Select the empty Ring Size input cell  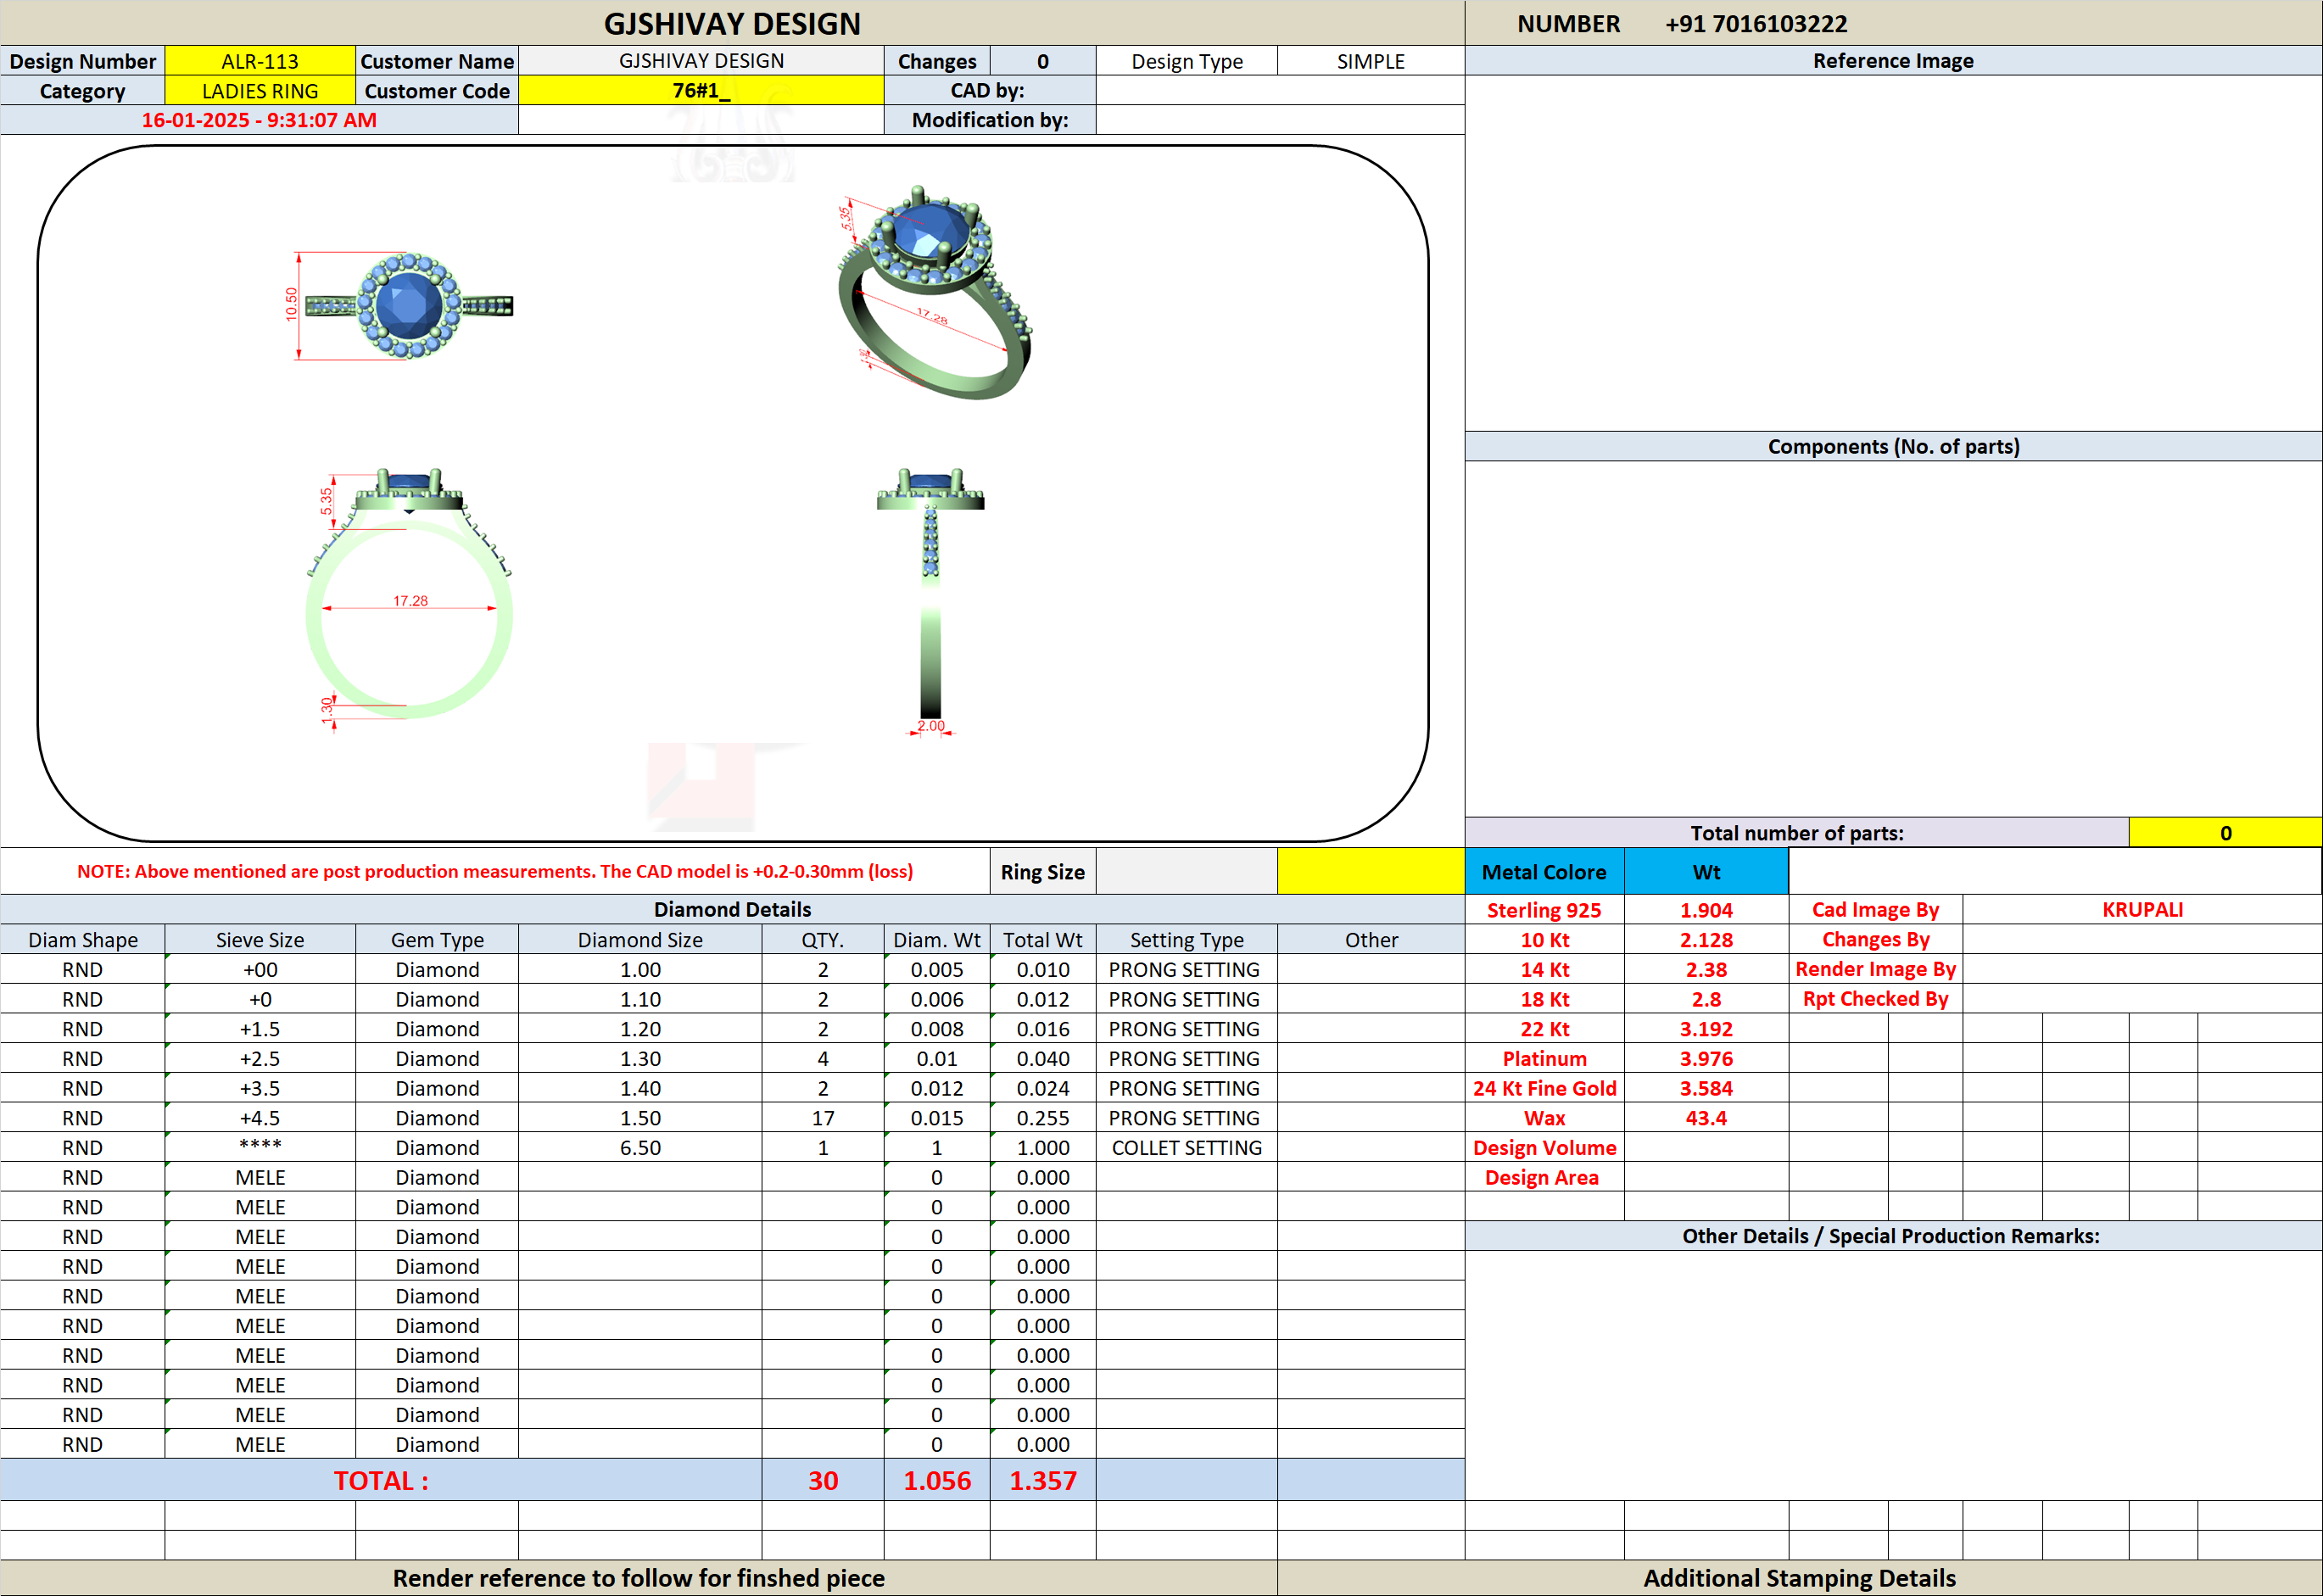point(1187,871)
